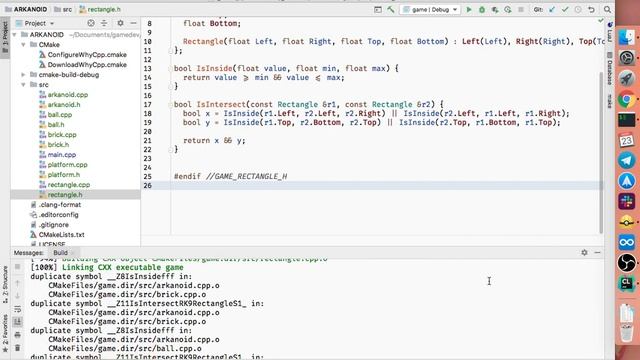Open Slack from the Dock
Image resolution: width=640 pixels, height=360 pixels.
pos(627,201)
